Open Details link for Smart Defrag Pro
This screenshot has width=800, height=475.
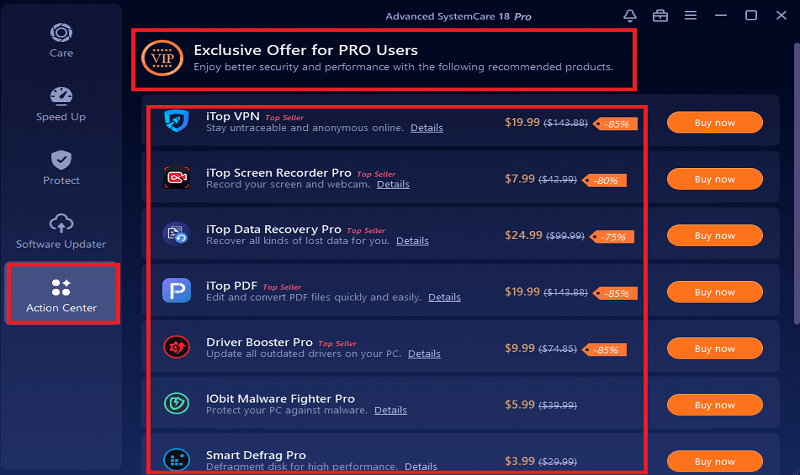click(421, 466)
